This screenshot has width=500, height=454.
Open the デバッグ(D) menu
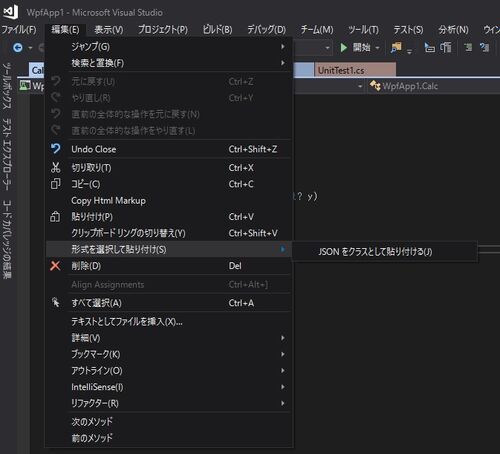(x=266, y=30)
